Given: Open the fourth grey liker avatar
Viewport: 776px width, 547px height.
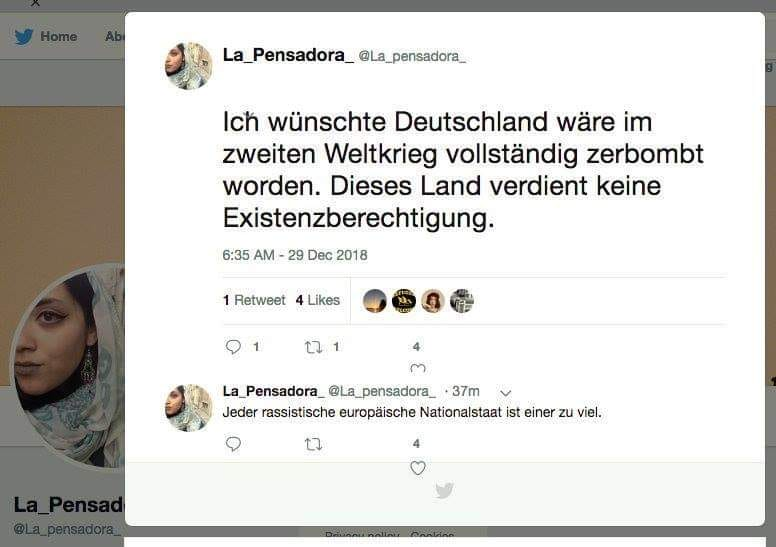Looking at the screenshot, I should 462,301.
